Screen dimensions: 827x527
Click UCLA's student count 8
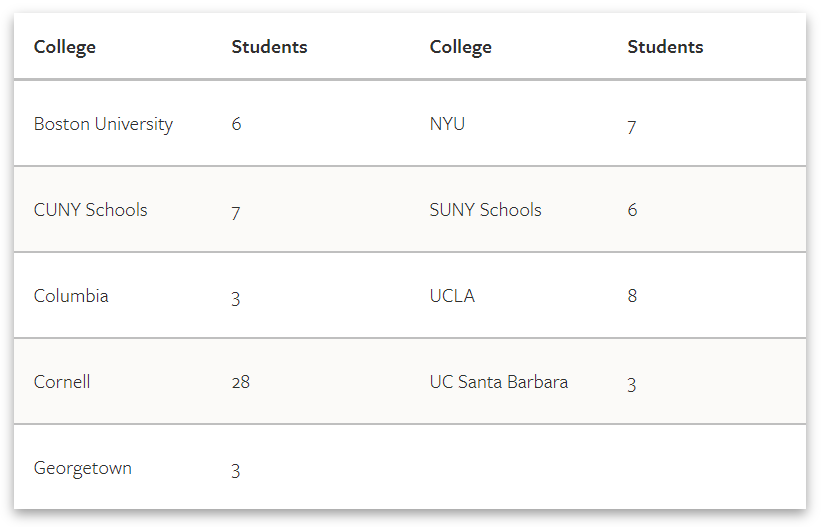click(632, 296)
